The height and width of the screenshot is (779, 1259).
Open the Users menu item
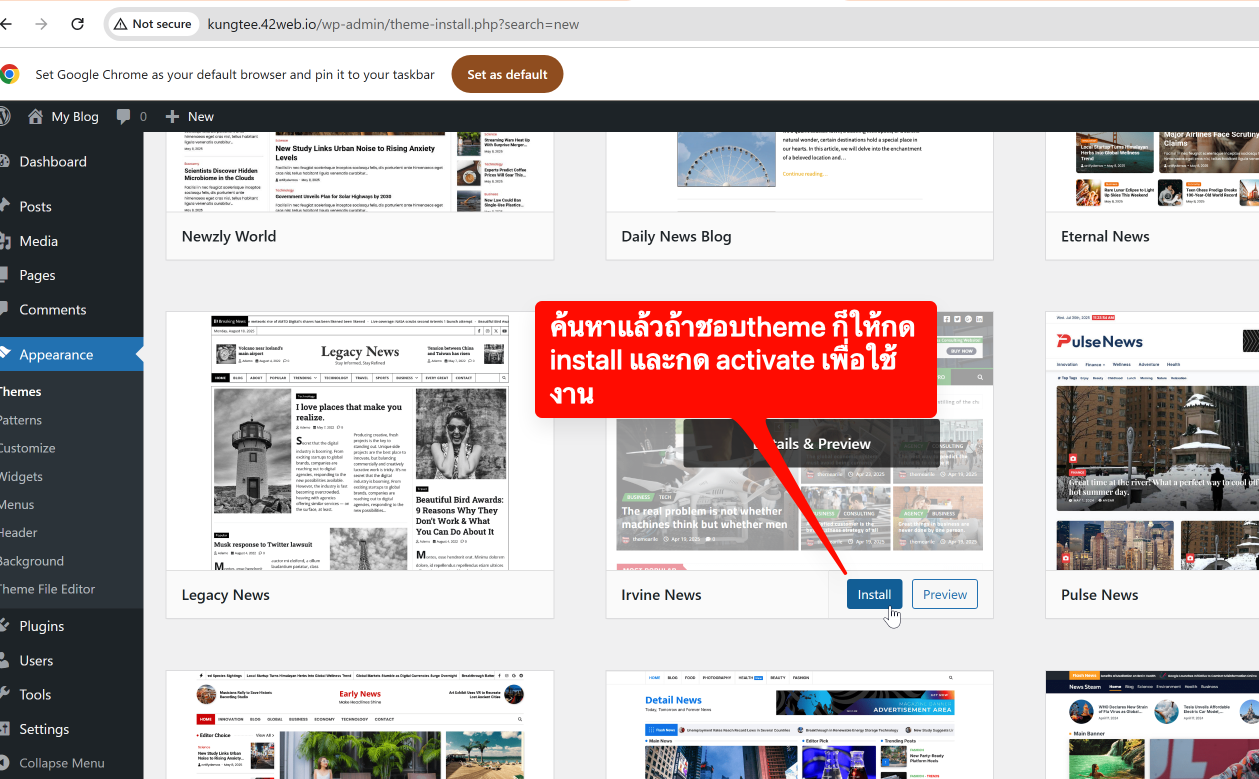tap(36, 660)
